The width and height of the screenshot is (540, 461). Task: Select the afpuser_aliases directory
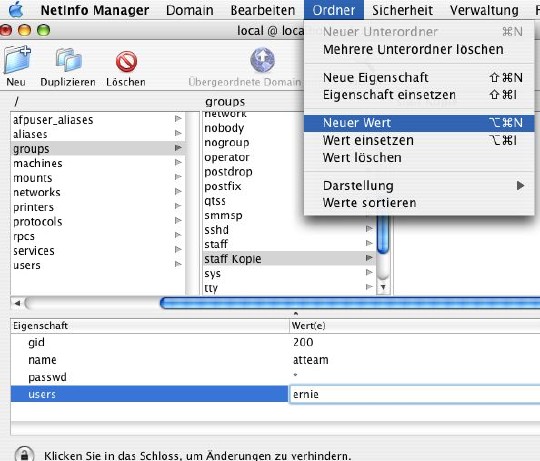[x=98, y=119]
